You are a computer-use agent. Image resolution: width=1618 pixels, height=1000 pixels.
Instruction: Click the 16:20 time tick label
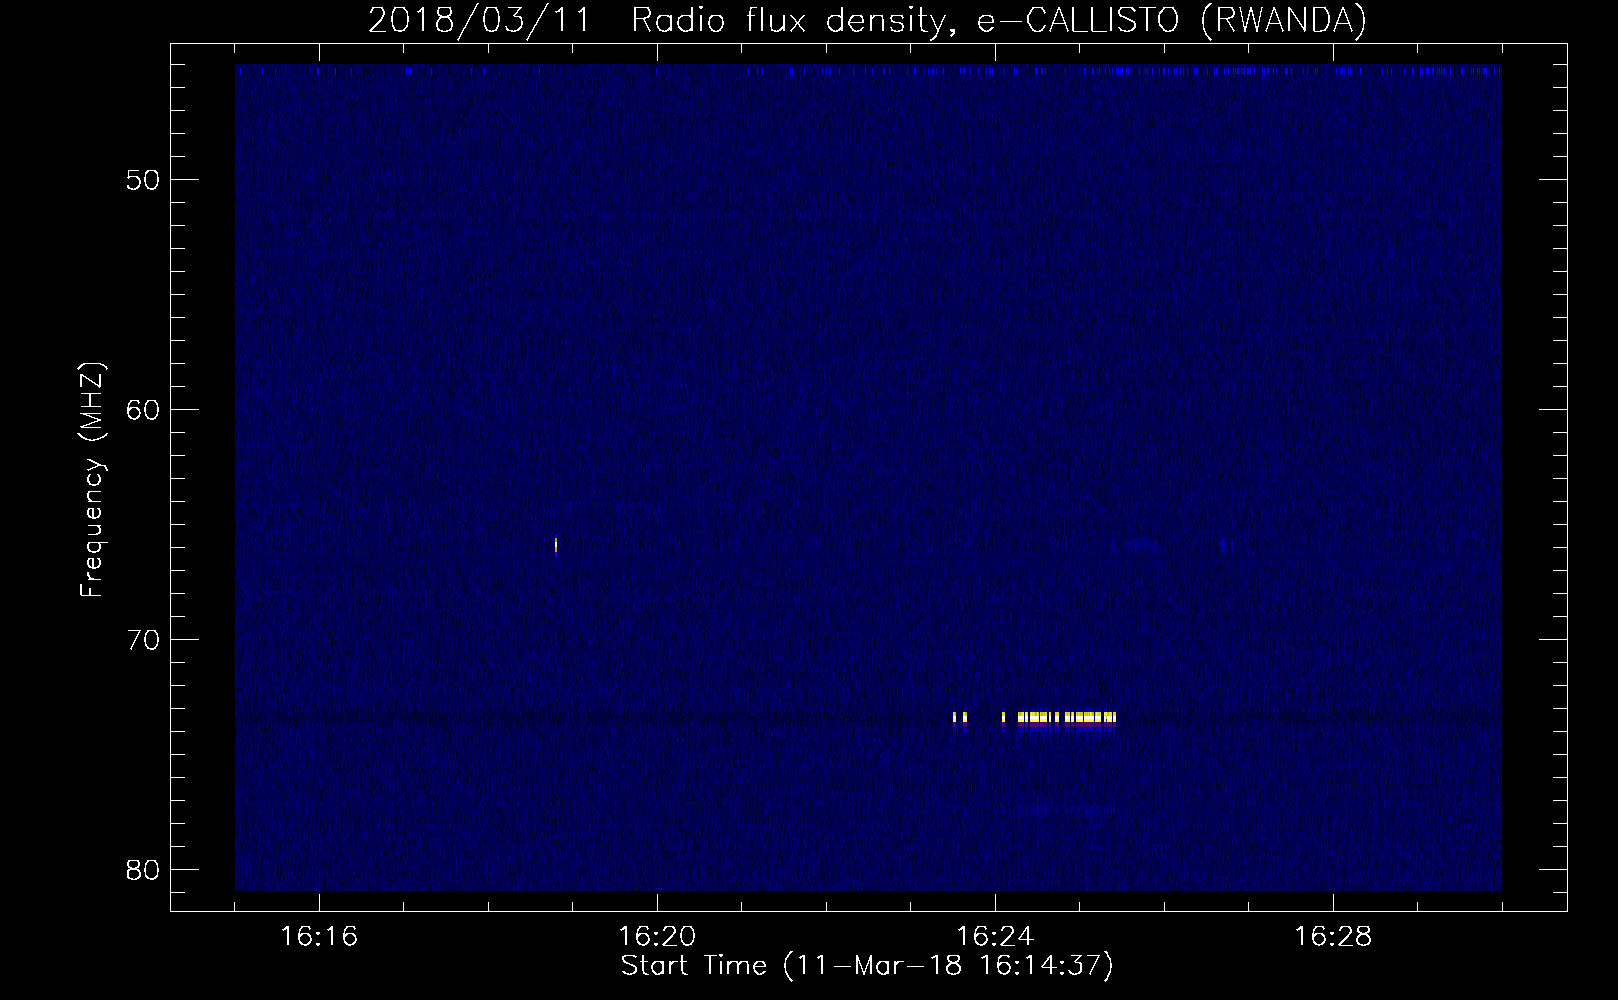657,937
